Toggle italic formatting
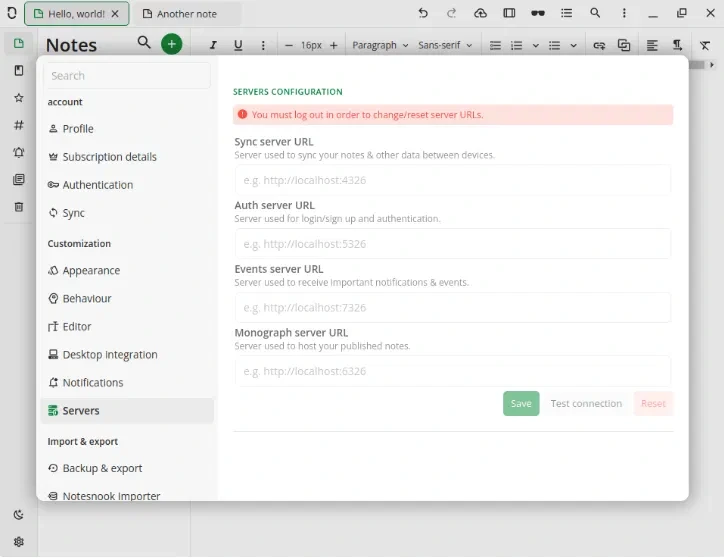Image resolution: width=724 pixels, height=558 pixels. (x=213, y=46)
